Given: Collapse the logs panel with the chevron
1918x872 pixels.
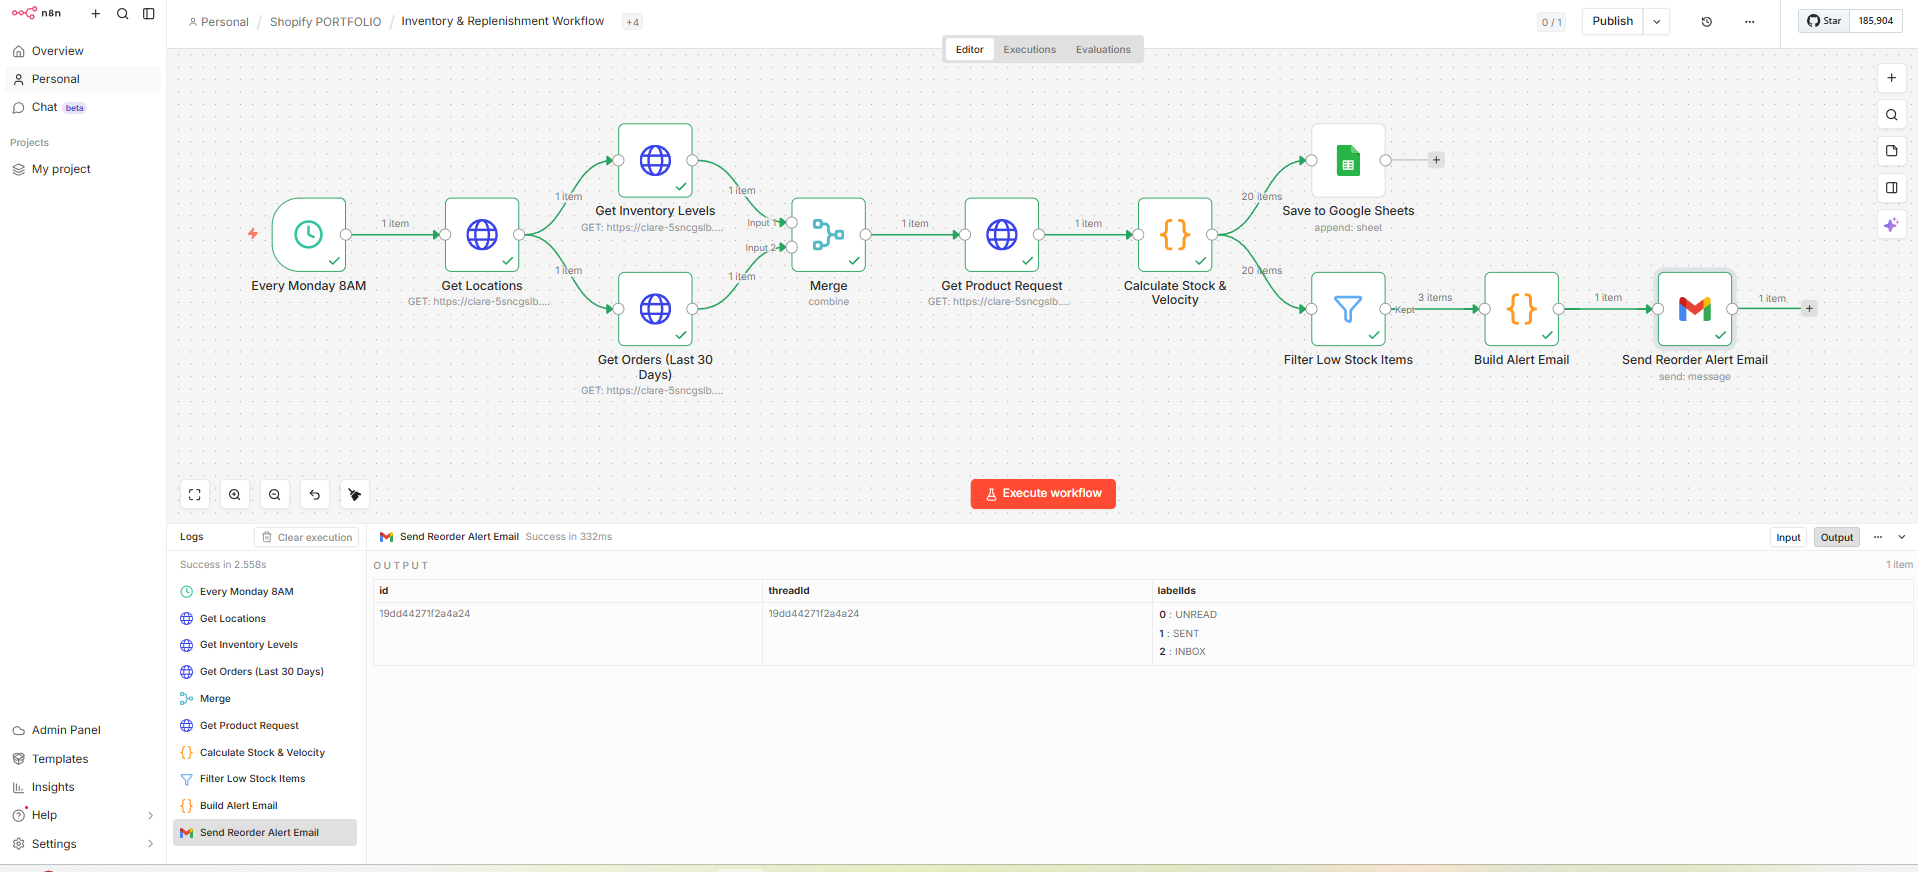Looking at the screenshot, I should [x=1902, y=537].
